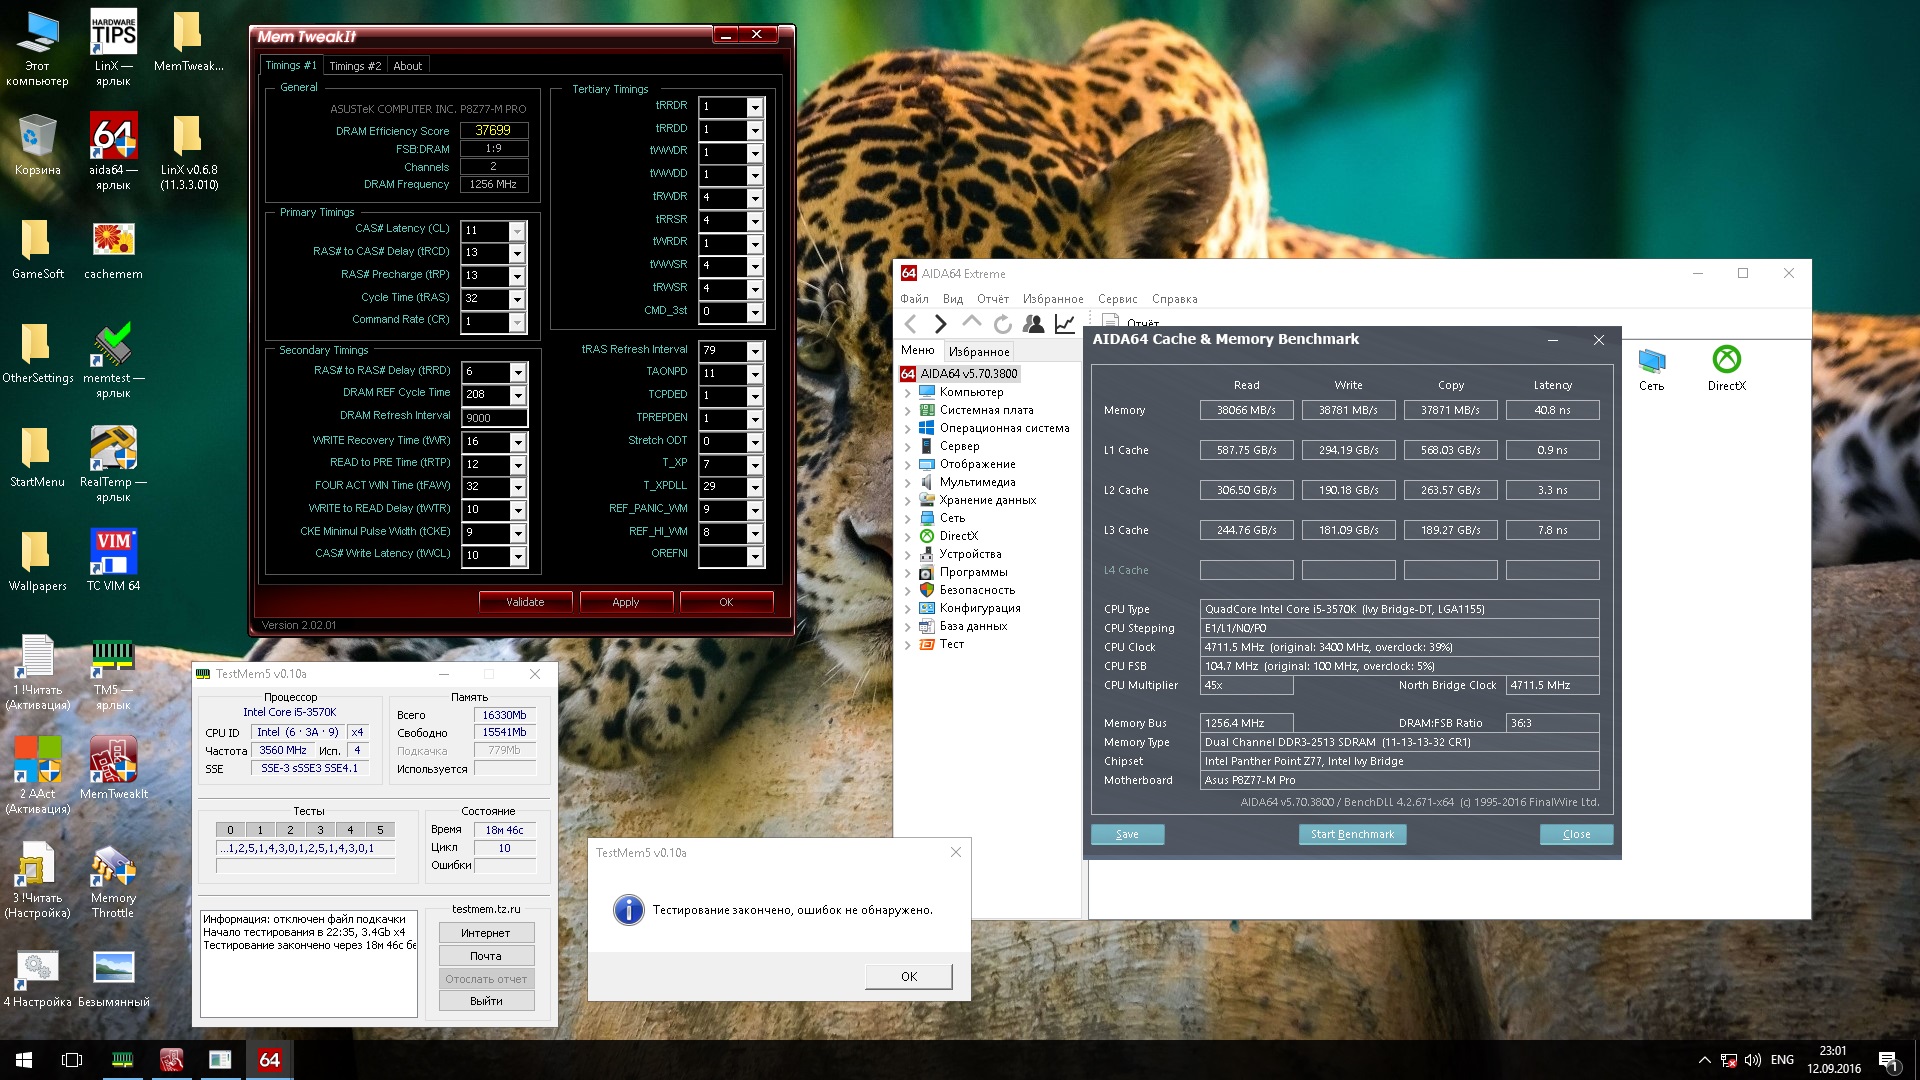Open the tRAS Refresh Interval dropdown
1920x1080 pixels.
[755, 351]
